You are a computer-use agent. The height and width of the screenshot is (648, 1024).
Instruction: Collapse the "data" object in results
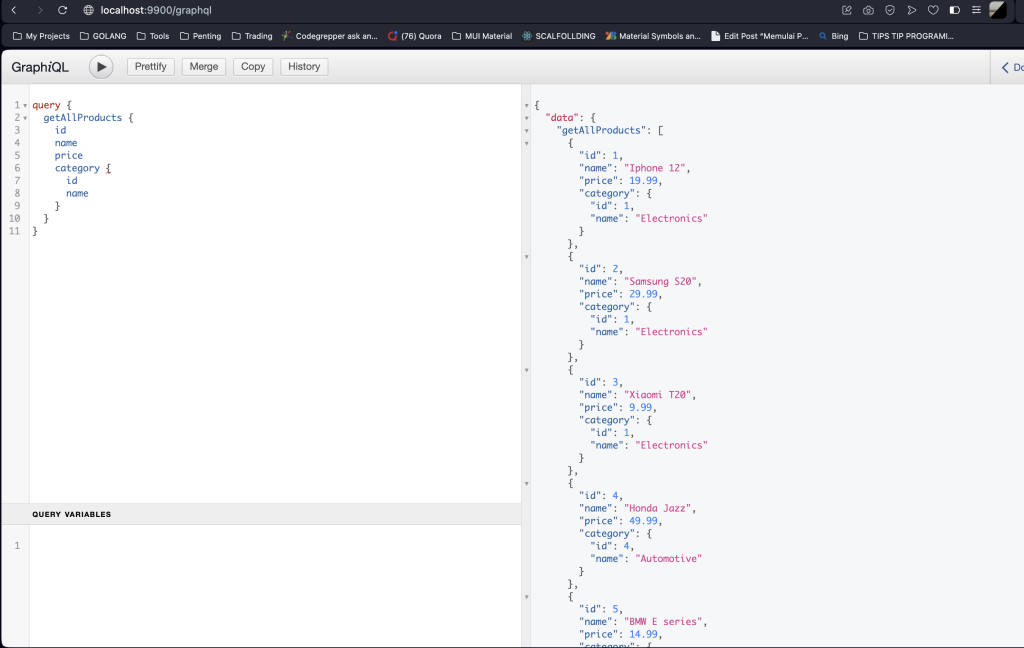(527, 118)
